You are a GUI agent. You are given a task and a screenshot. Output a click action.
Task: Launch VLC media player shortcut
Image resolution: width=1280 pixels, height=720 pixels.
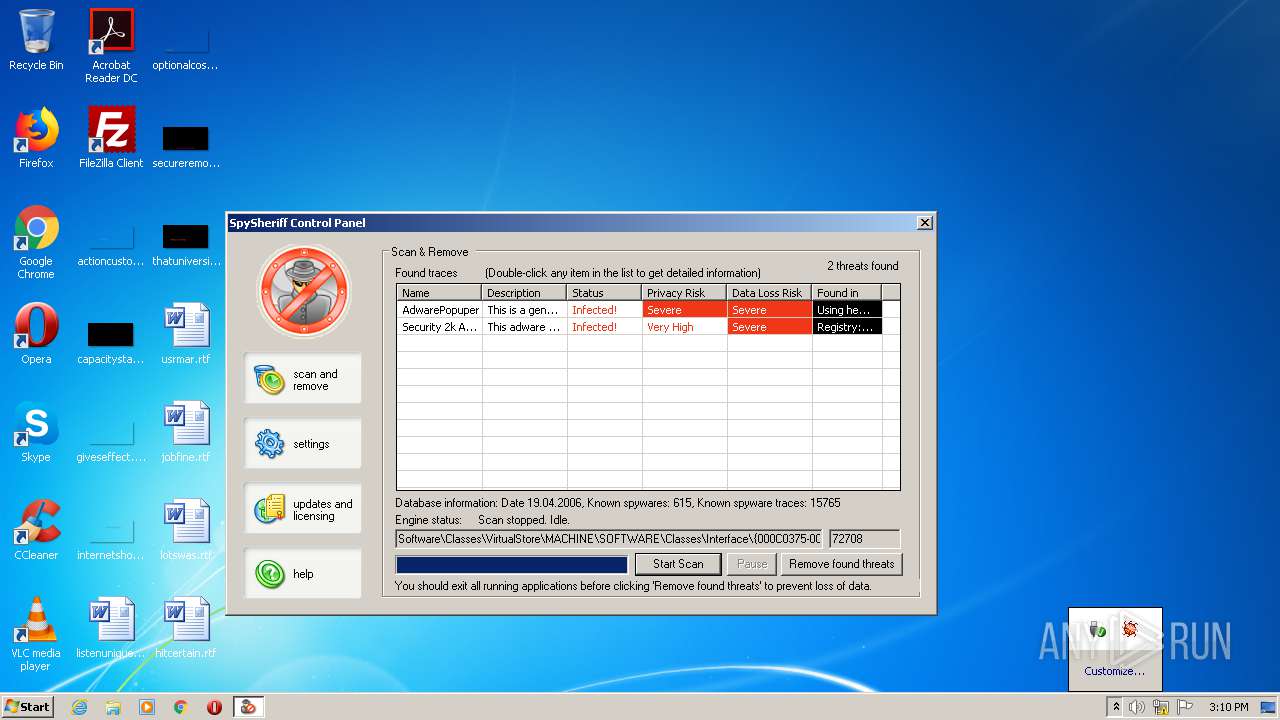pyautogui.click(x=36, y=634)
